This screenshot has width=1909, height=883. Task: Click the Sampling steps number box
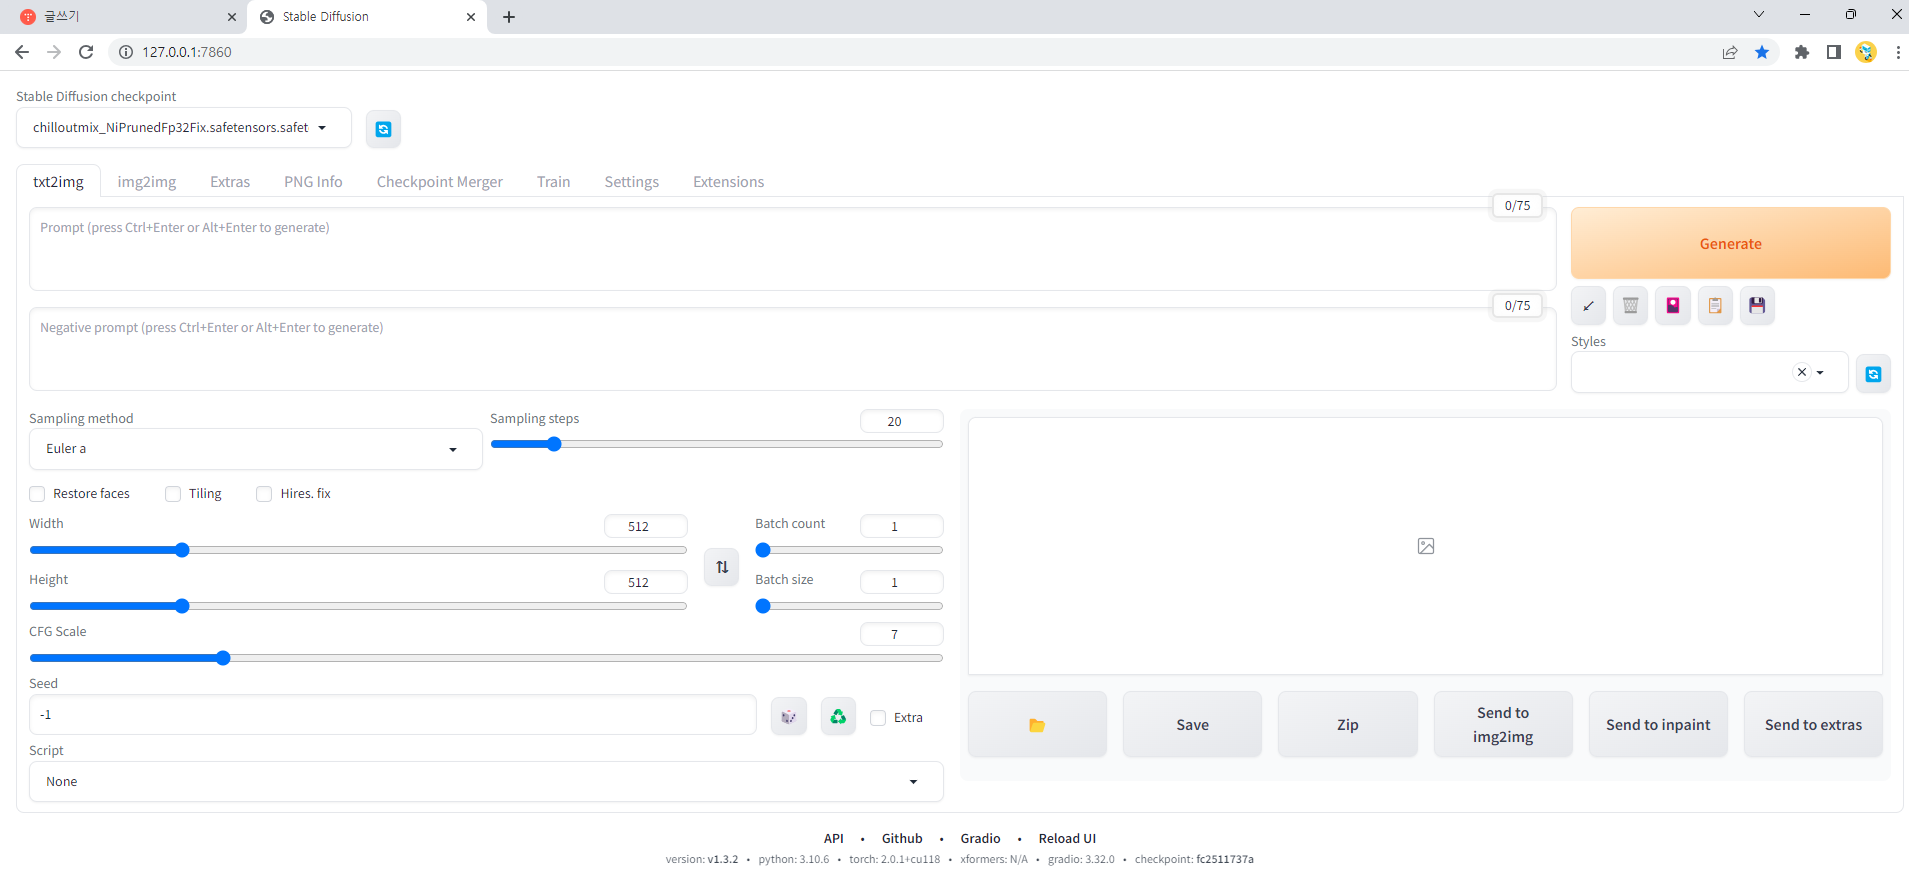click(901, 421)
